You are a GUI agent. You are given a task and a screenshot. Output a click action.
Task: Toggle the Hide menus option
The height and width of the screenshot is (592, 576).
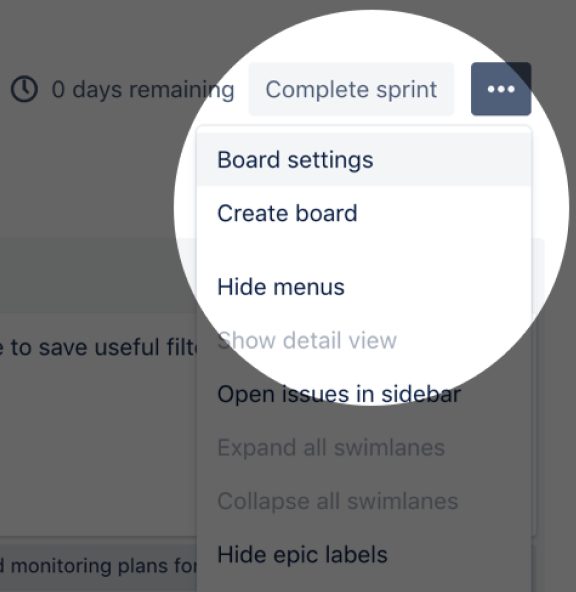pyautogui.click(x=364, y=287)
